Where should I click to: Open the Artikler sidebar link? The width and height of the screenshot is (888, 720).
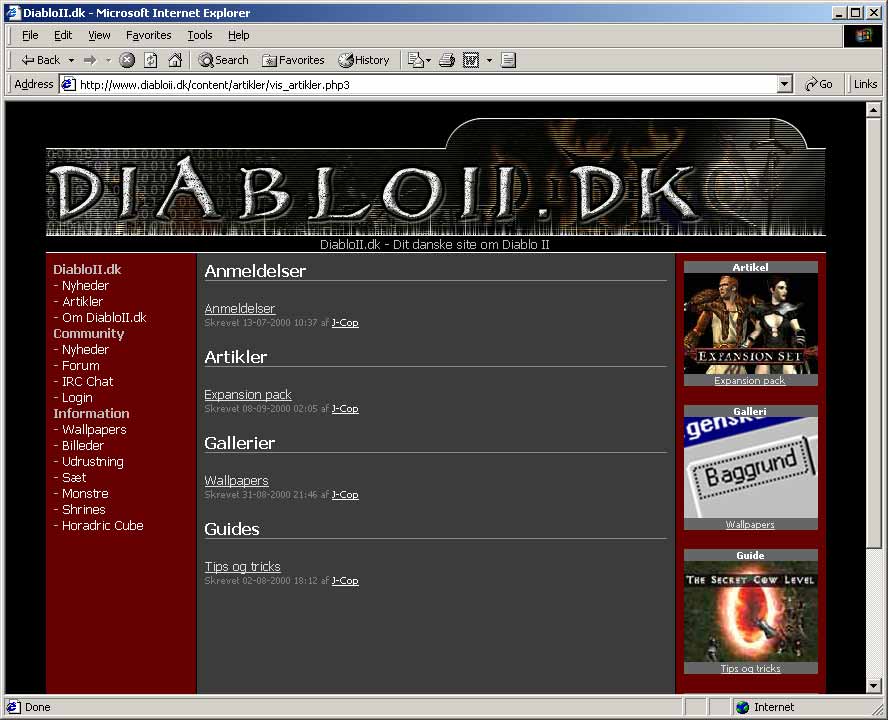click(83, 301)
